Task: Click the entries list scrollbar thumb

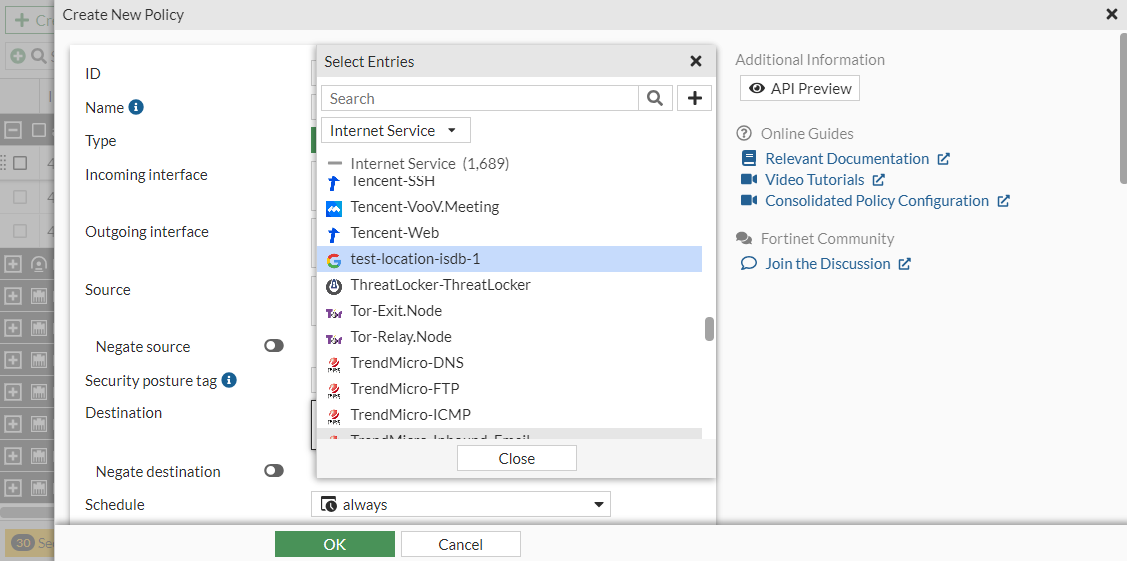Action: [x=709, y=329]
